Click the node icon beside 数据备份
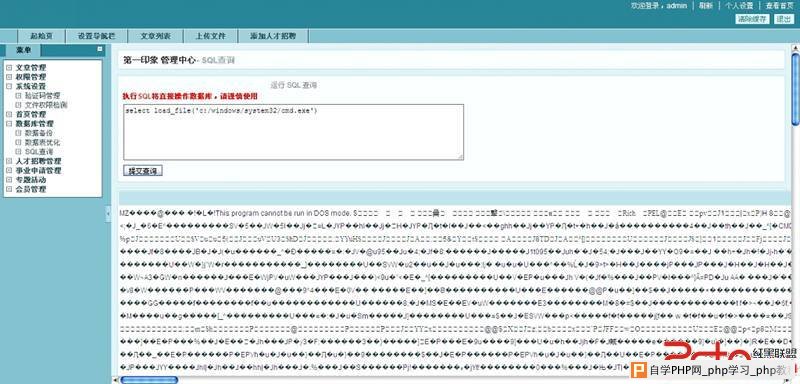 (18, 133)
